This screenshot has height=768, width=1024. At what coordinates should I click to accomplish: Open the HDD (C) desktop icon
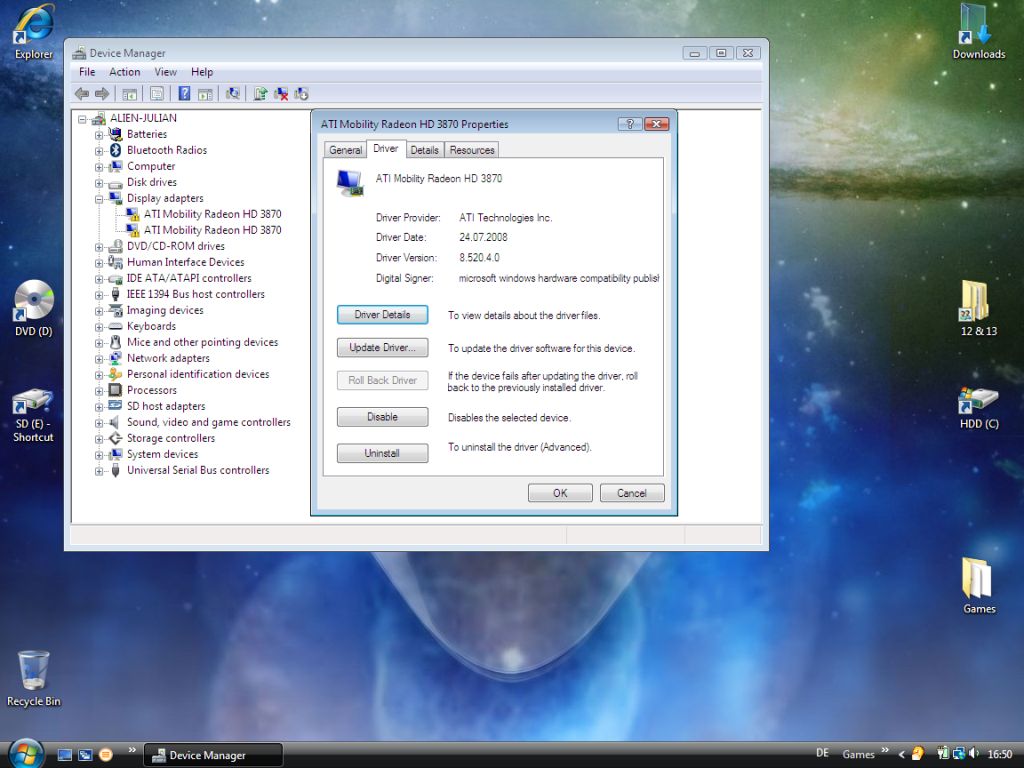point(978,408)
